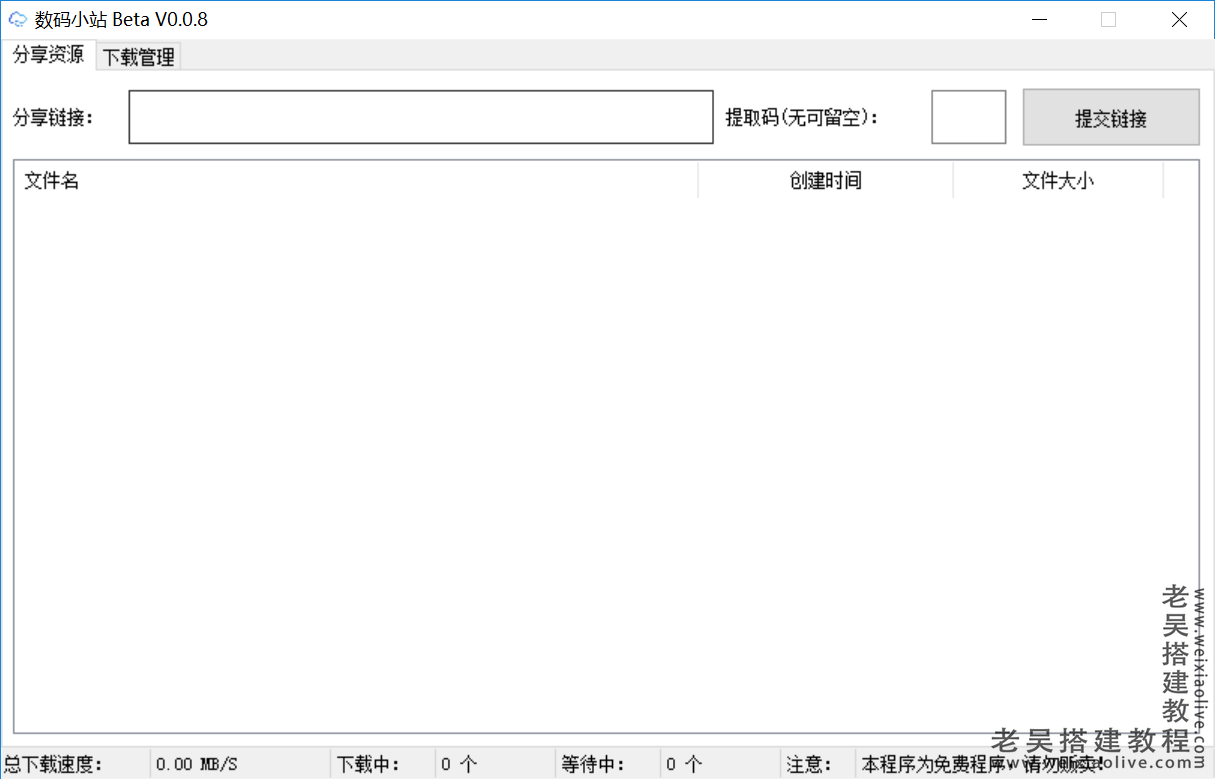Click the cloud logo icon in title bar
The height and width of the screenshot is (779, 1215).
[x=17, y=19]
